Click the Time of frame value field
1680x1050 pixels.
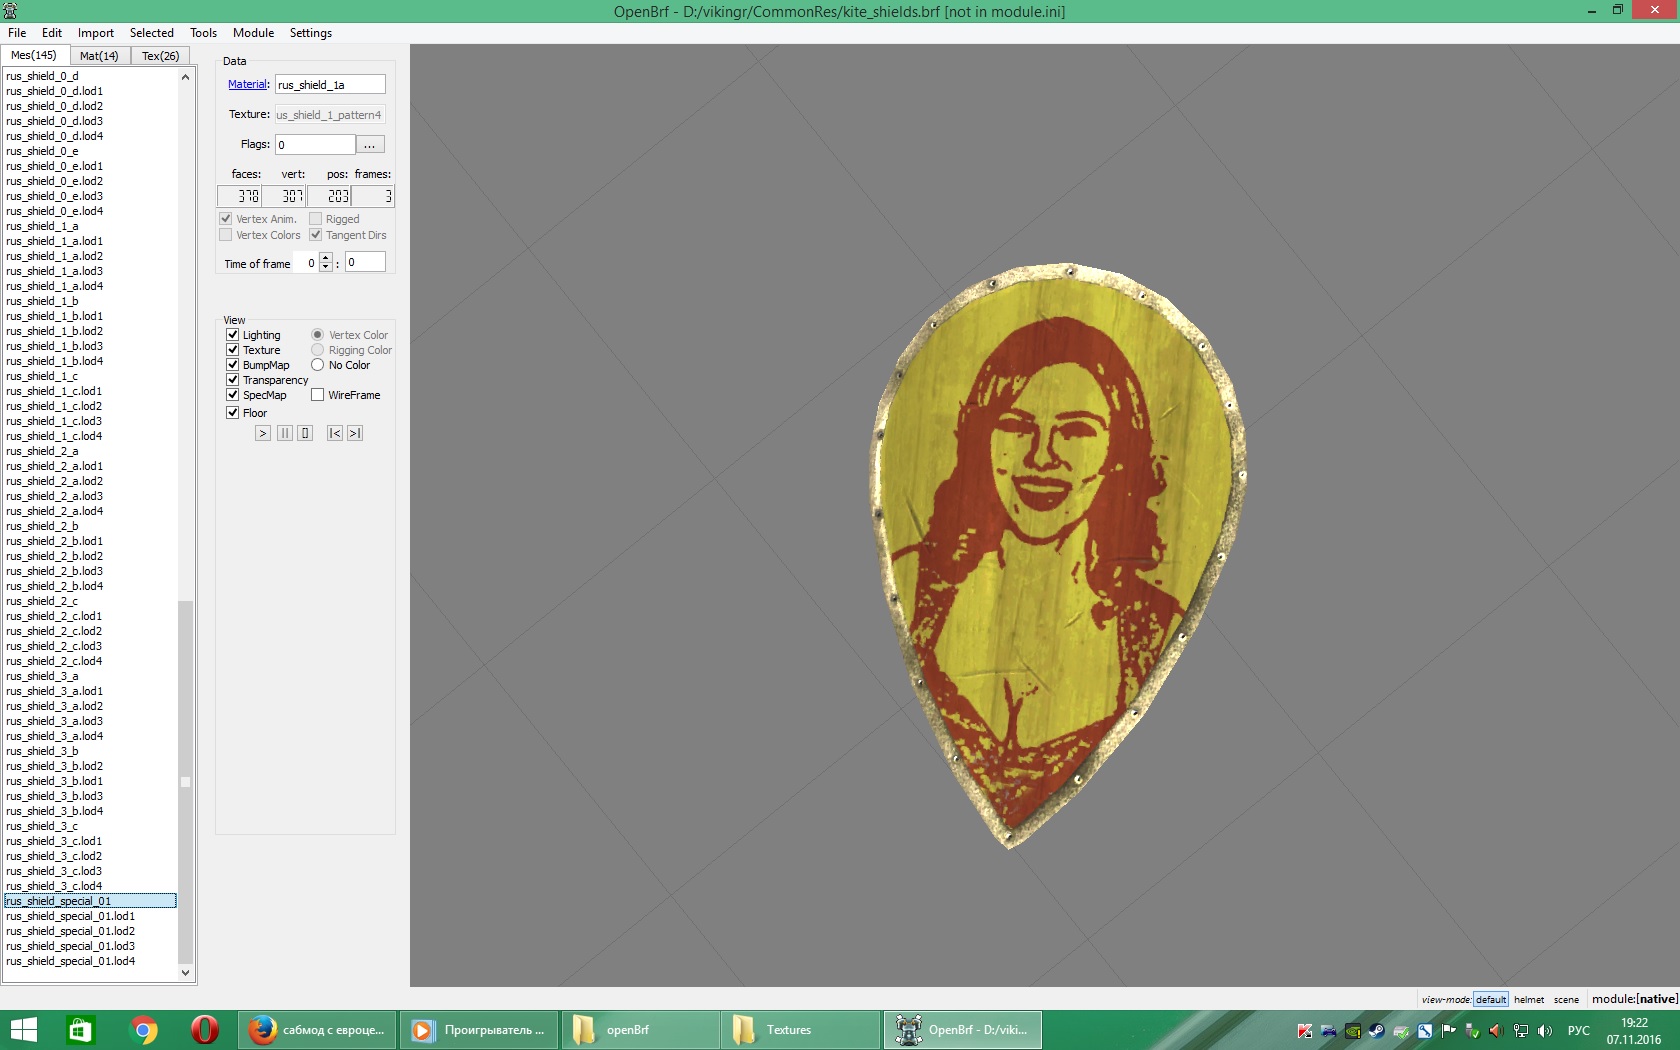pyautogui.click(x=366, y=262)
